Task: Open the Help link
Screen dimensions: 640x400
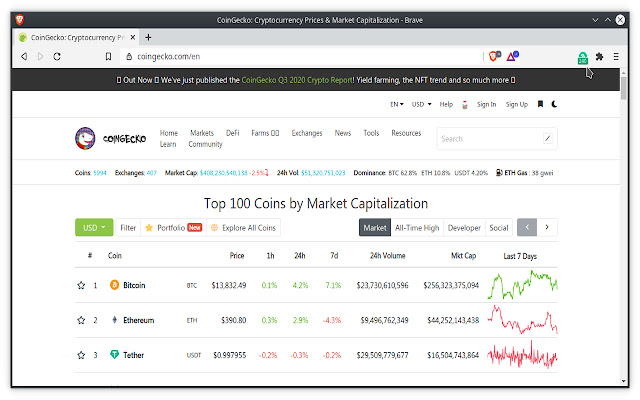Action: (x=446, y=104)
